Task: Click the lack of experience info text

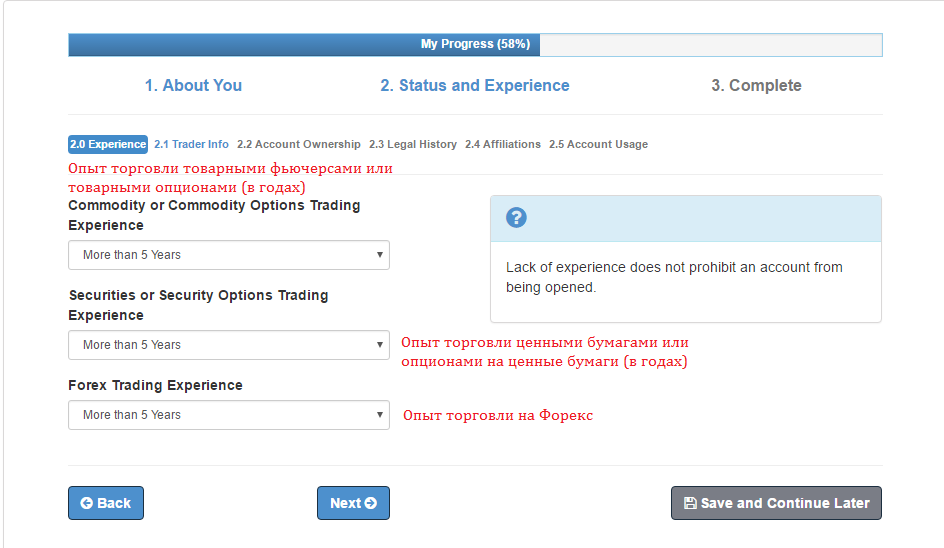Action: tap(674, 277)
